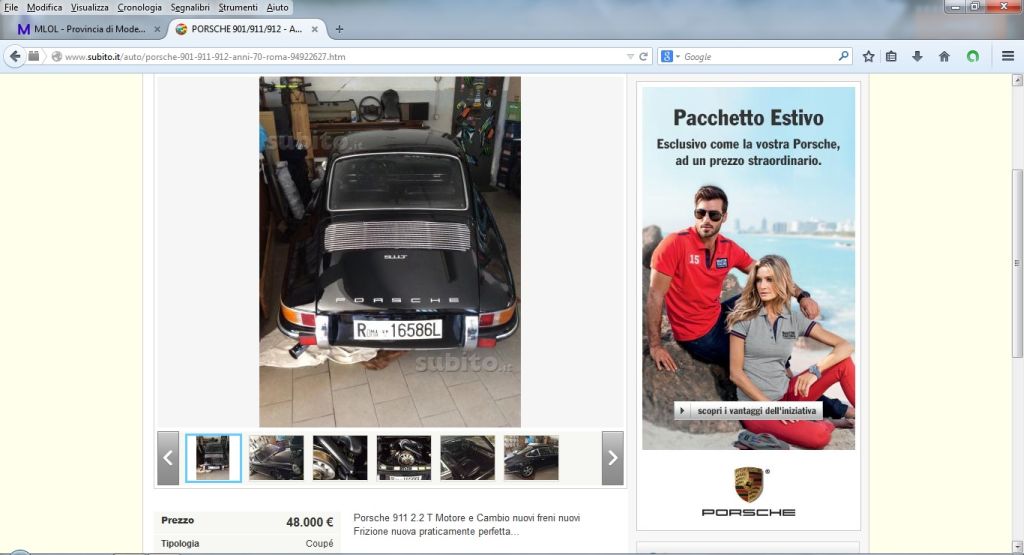Open the Strumenti menu
1024x555 pixels.
(x=238, y=7)
